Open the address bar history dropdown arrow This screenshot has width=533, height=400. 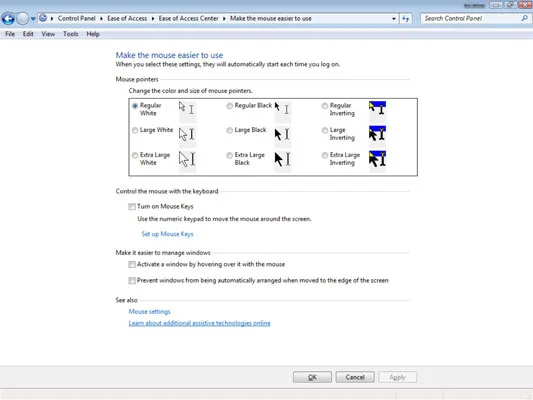394,19
